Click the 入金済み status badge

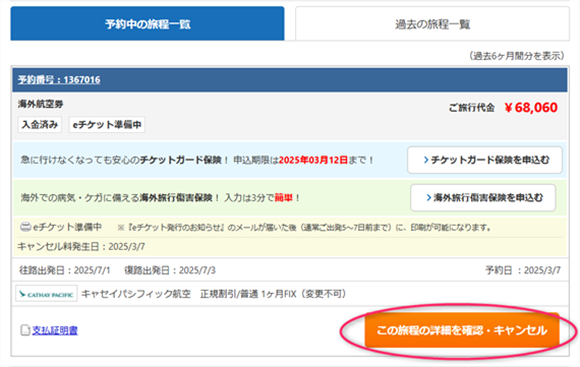pos(40,125)
